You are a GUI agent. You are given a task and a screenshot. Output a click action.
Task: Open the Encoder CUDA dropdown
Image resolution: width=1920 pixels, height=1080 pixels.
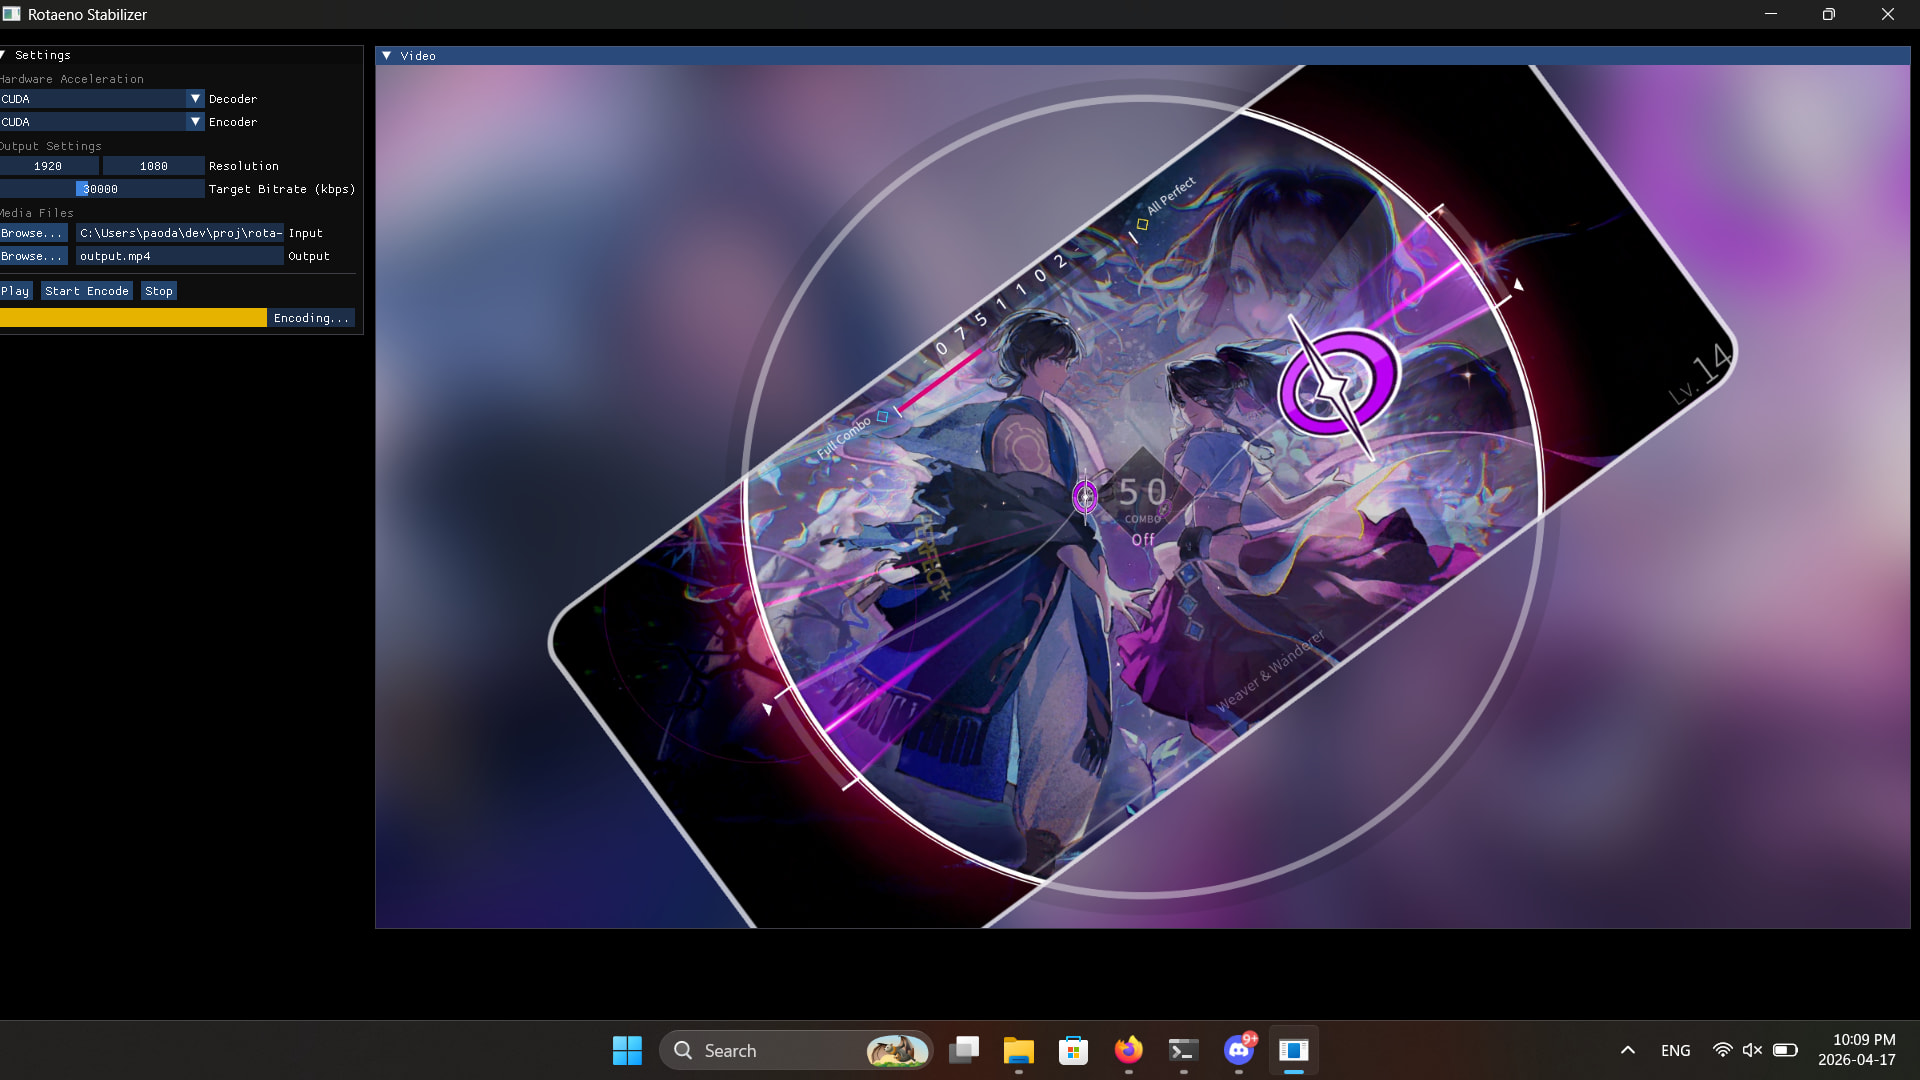pyautogui.click(x=102, y=122)
